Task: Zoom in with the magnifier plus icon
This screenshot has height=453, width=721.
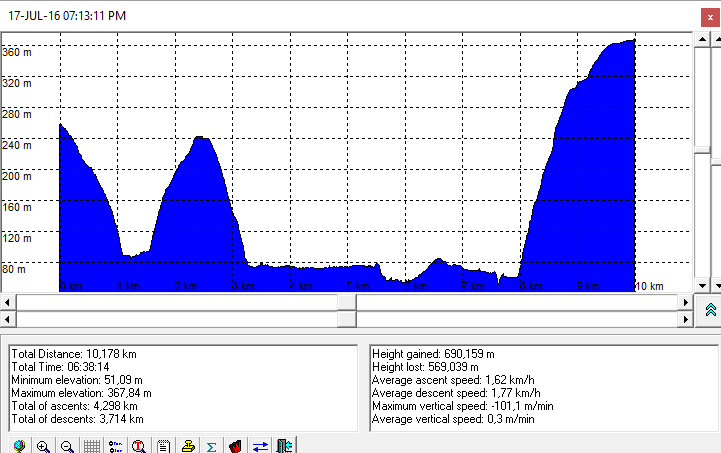Action: 43,445
